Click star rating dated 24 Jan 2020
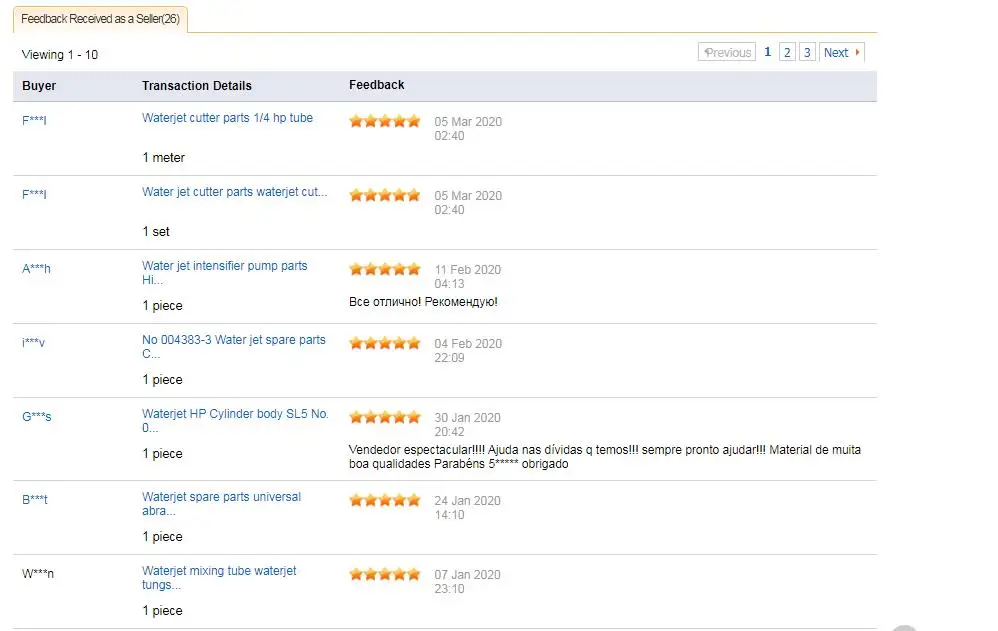The width and height of the screenshot is (998, 631). 385,500
